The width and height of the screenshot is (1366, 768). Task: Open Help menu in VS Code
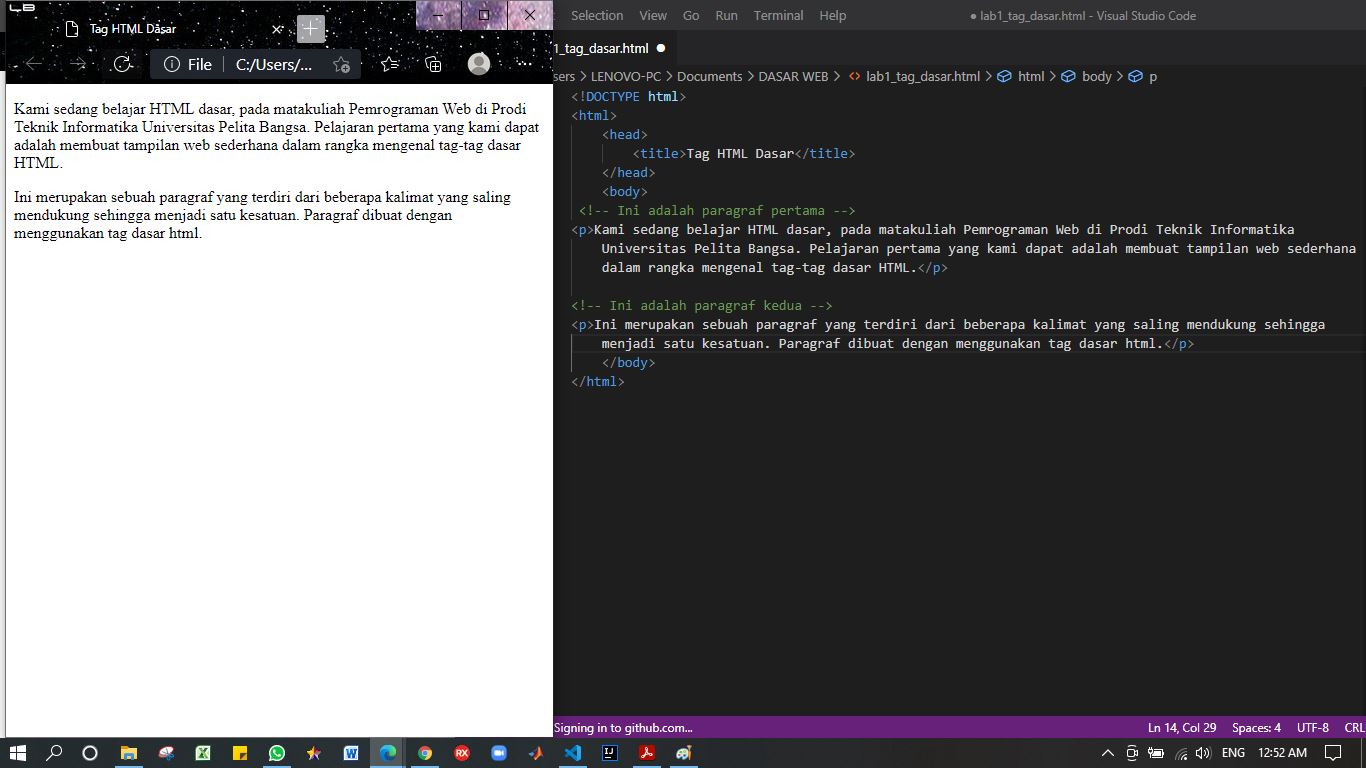(833, 15)
